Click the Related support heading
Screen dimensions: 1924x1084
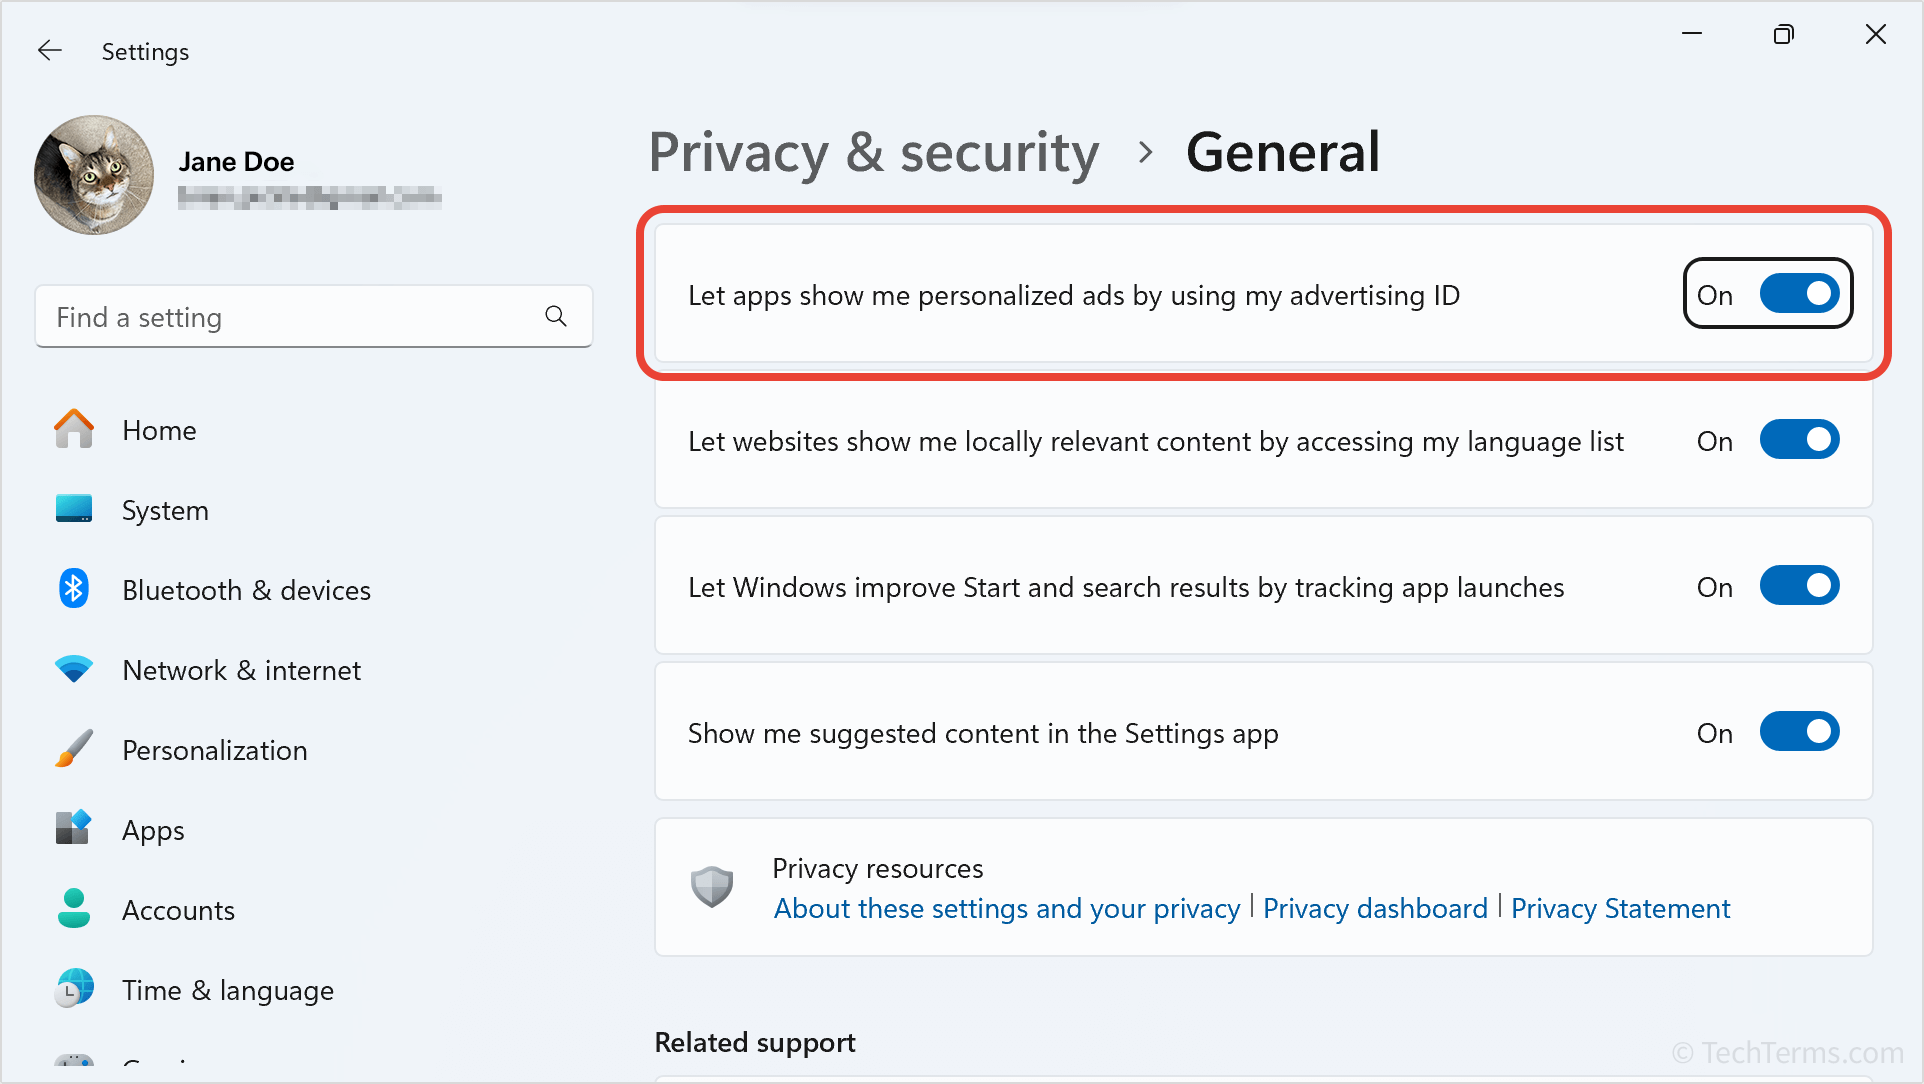[755, 1042]
